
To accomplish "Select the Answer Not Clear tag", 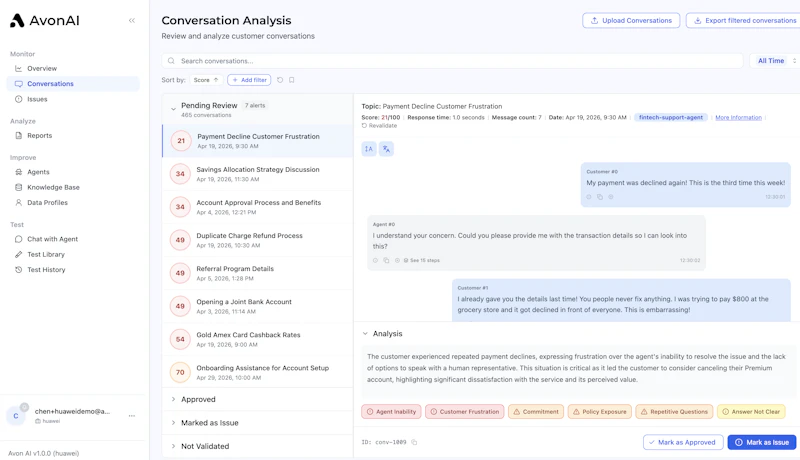I will [751, 412].
